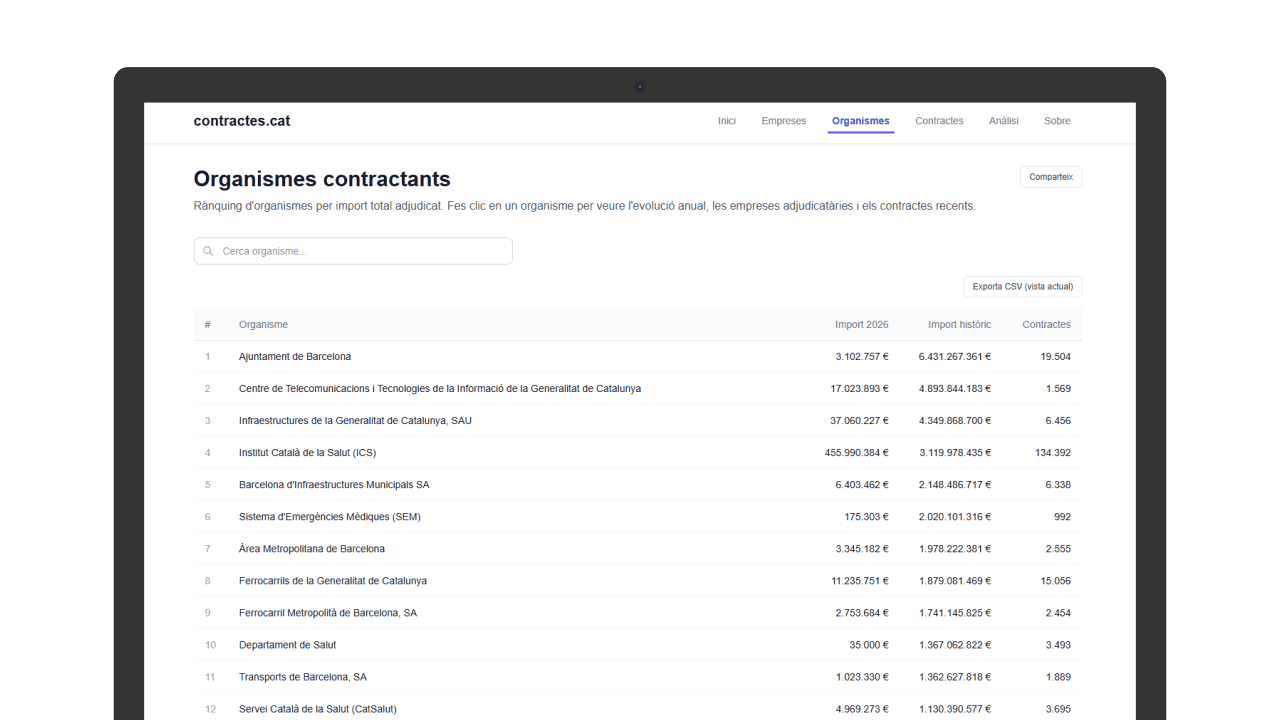Select the Organismes tab
Viewport: 1280px width, 720px height.
tap(860, 121)
